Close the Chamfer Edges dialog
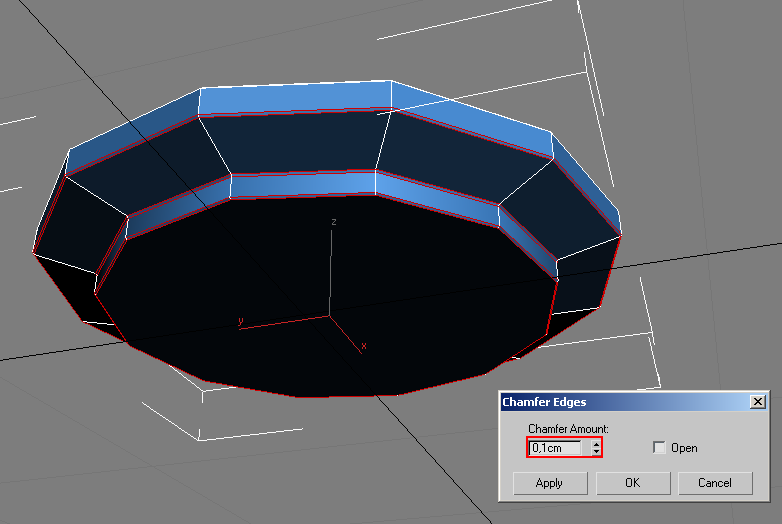The height and width of the screenshot is (524, 782). tap(758, 401)
